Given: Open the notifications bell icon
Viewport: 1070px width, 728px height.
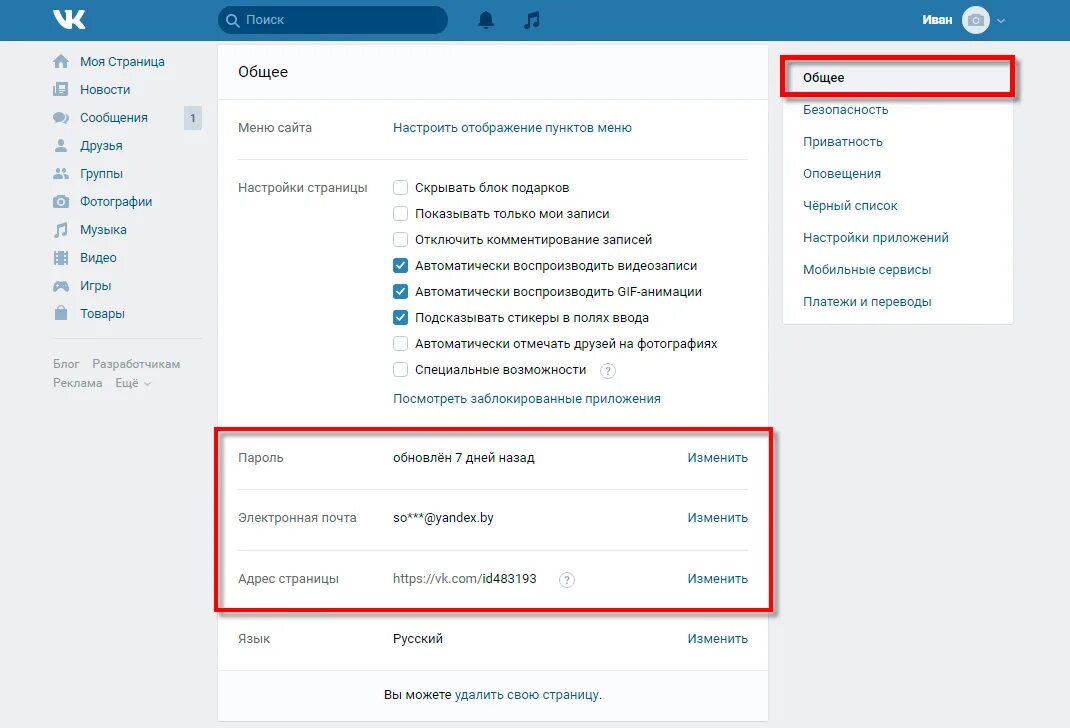Looking at the screenshot, I should tap(486, 20).
